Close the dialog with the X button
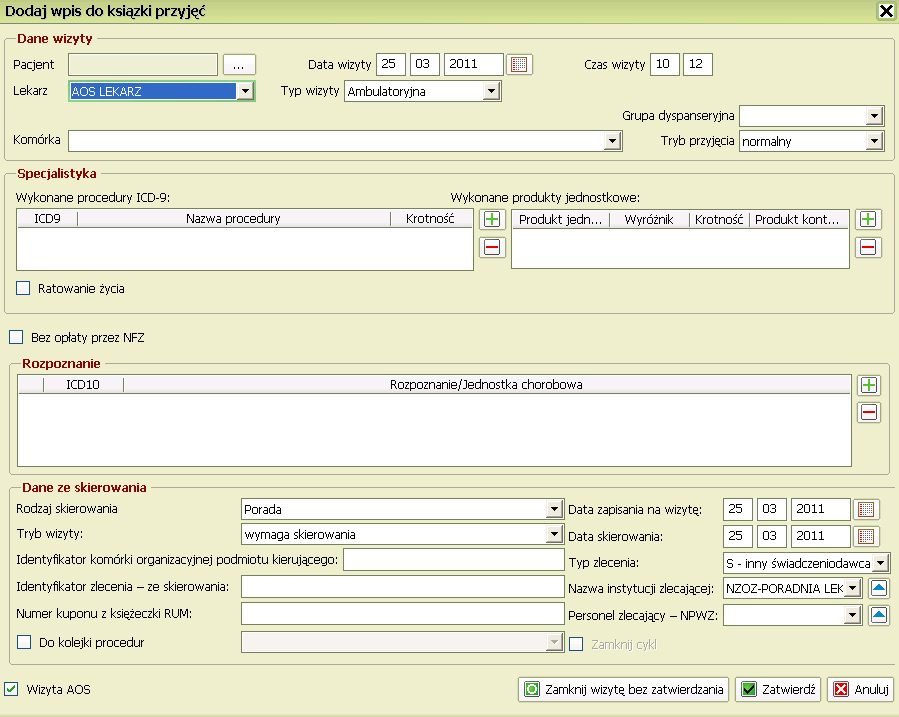Image resolution: width=899 pixels, height=717 pixels. 886,11
